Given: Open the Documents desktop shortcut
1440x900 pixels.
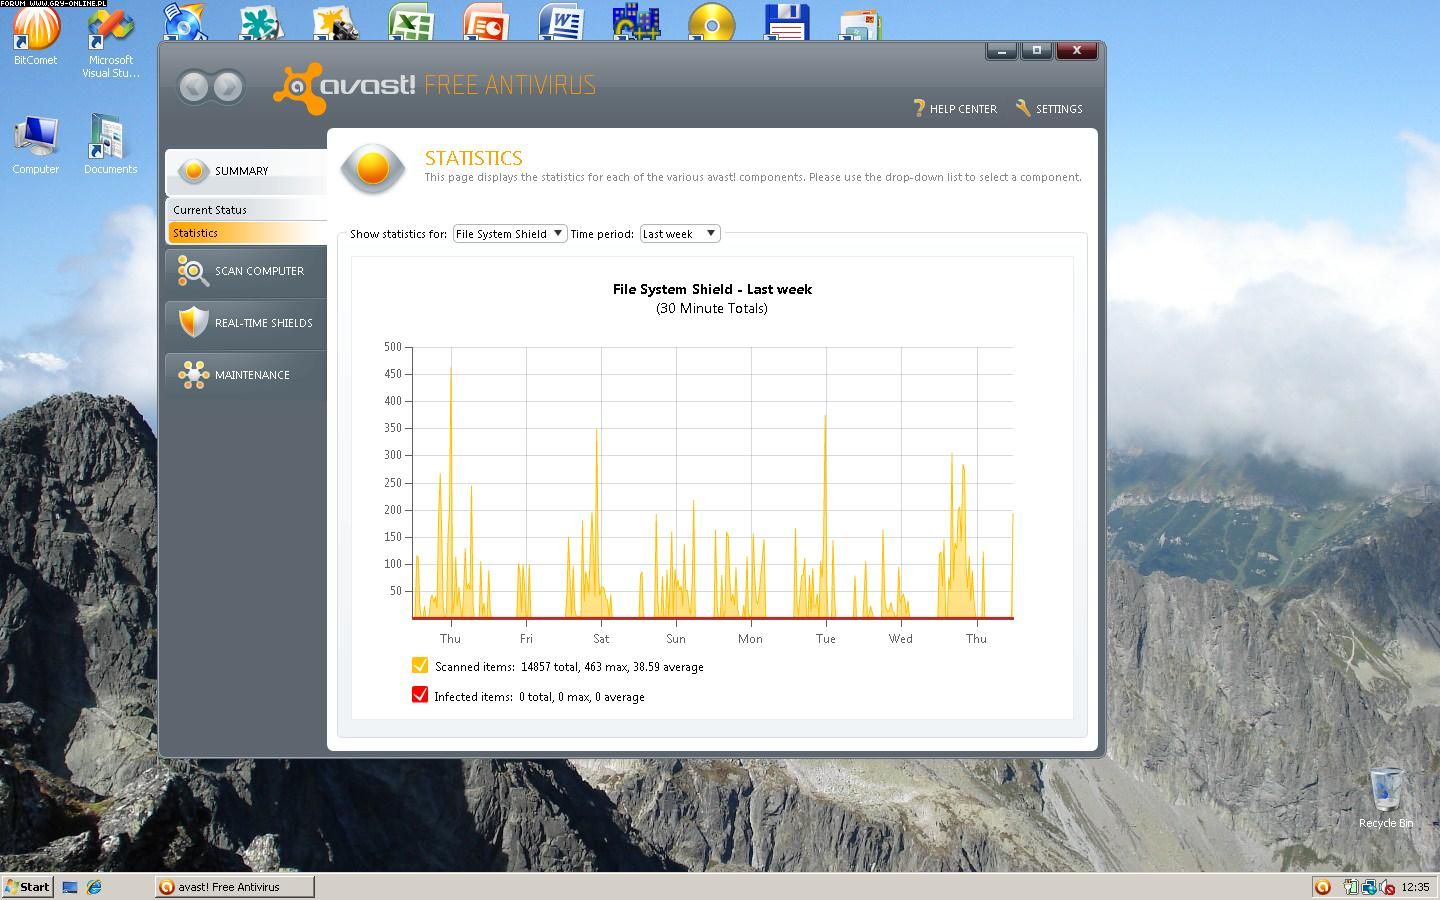Looking at the screenshot, I should click(110, 145).
